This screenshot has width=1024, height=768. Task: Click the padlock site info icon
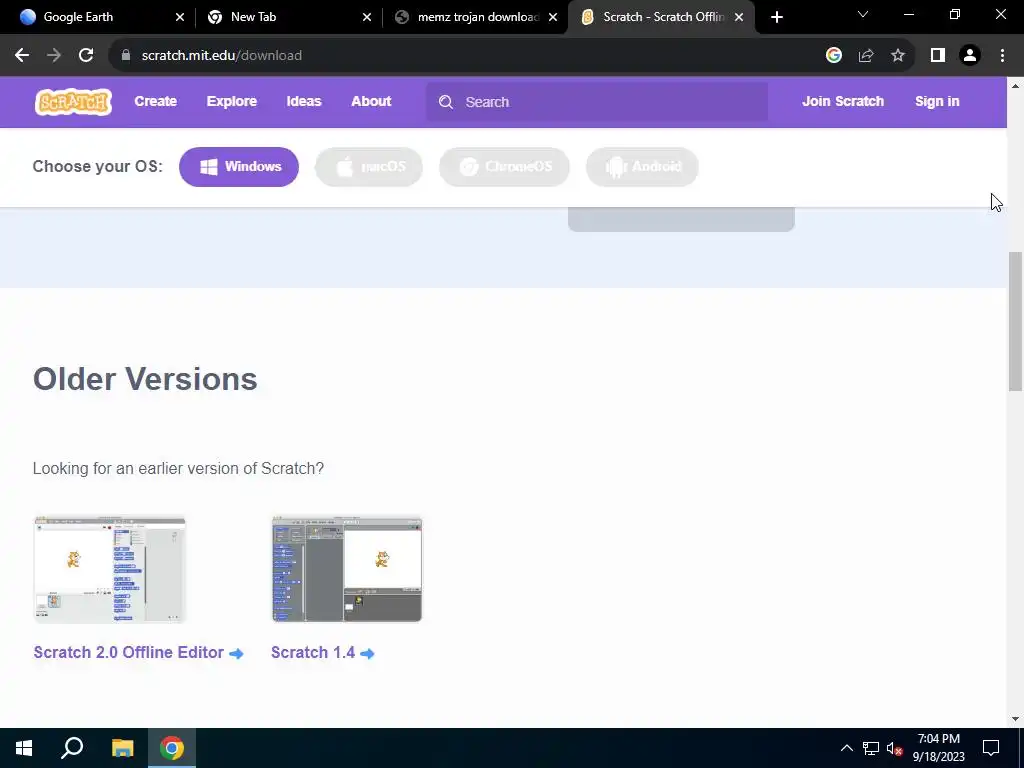[x=126, y=56]
